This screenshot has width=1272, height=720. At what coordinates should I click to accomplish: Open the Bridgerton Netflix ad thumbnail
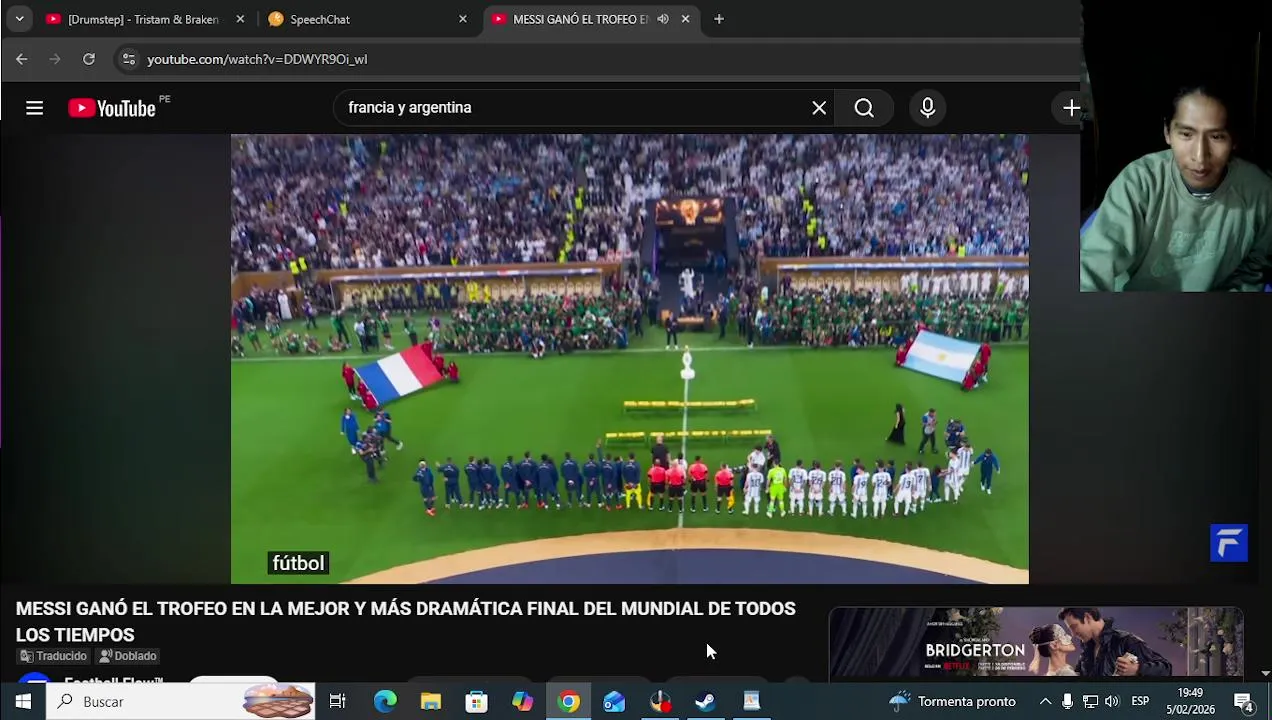[1035, 643]
